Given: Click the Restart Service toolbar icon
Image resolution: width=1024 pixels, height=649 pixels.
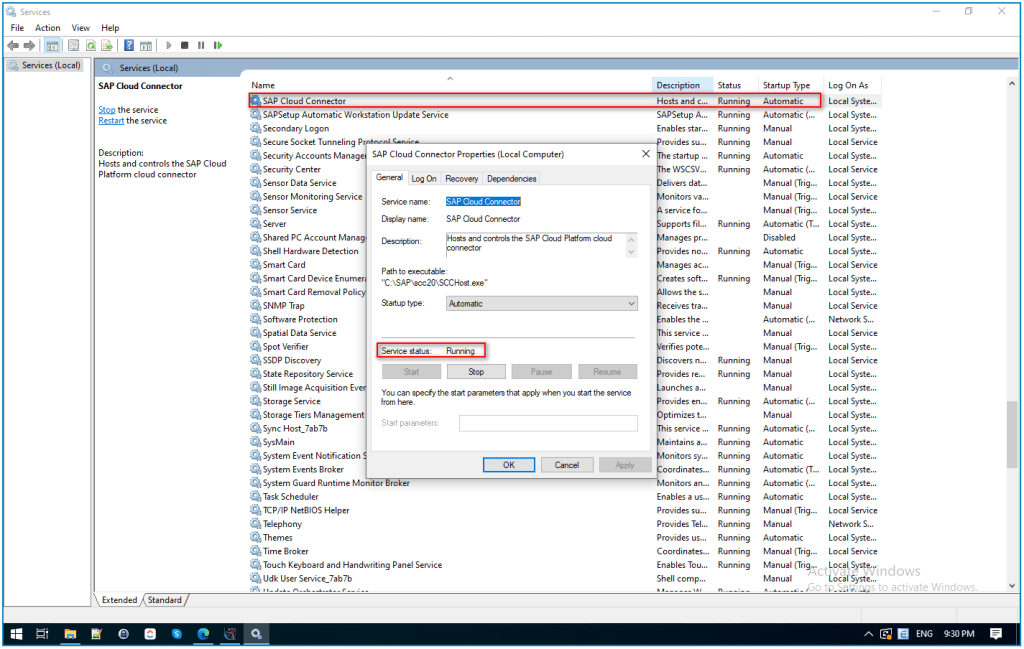Looking at the screenshot, I should 218,45.
